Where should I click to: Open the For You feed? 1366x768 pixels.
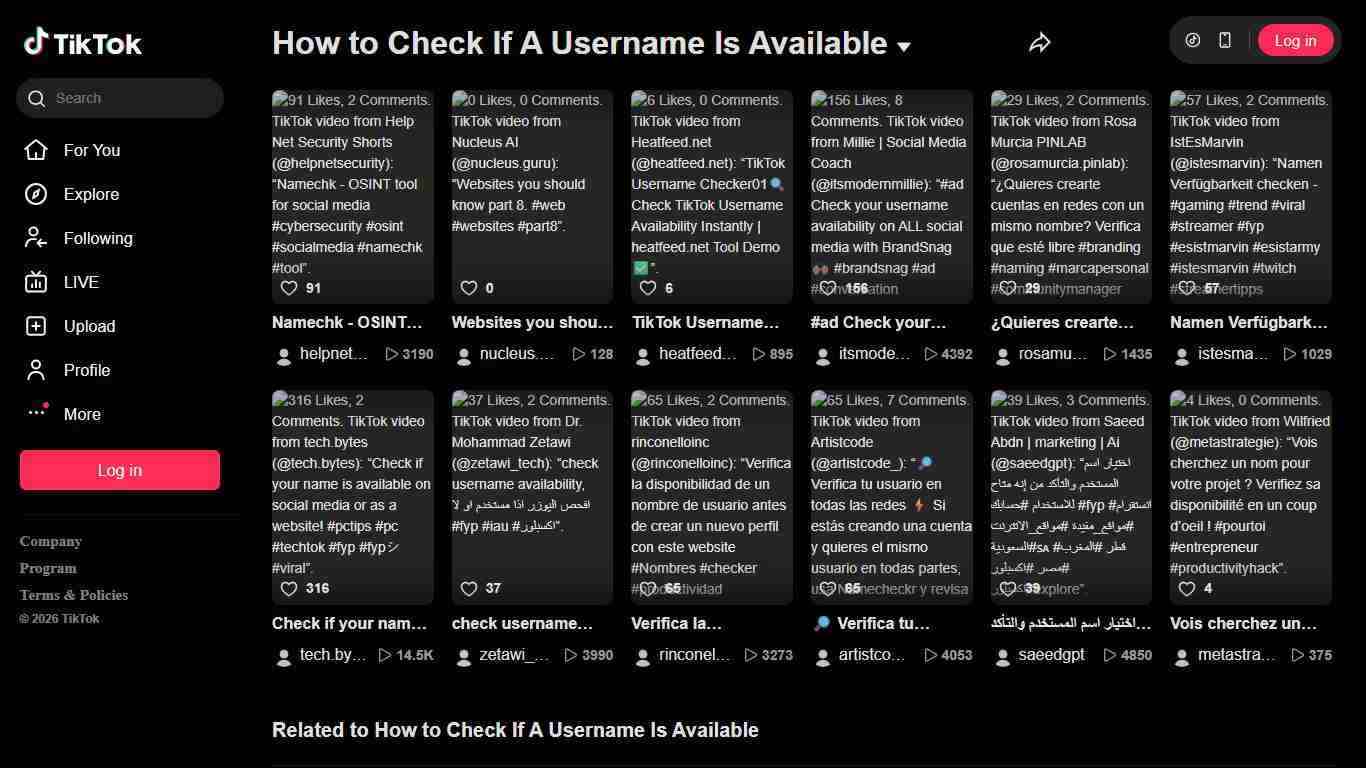[x=91, y=150]
